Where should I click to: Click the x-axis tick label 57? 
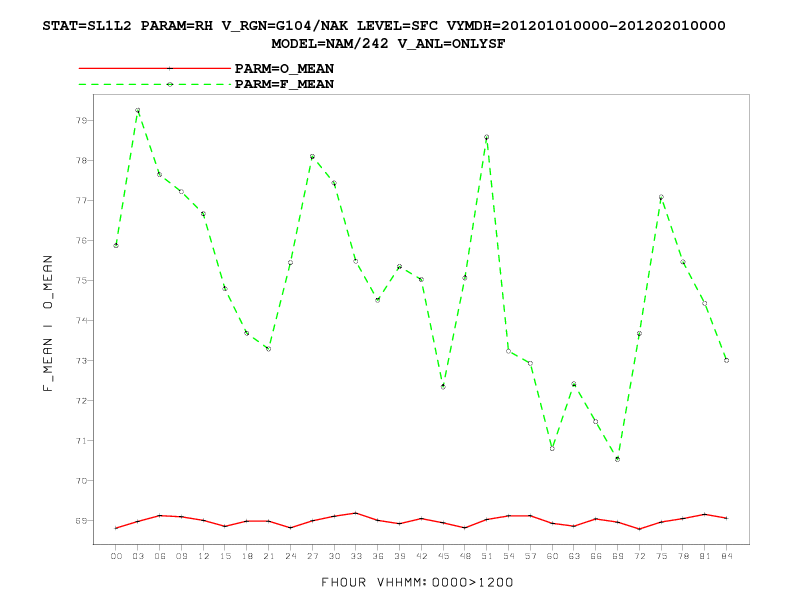530,556
